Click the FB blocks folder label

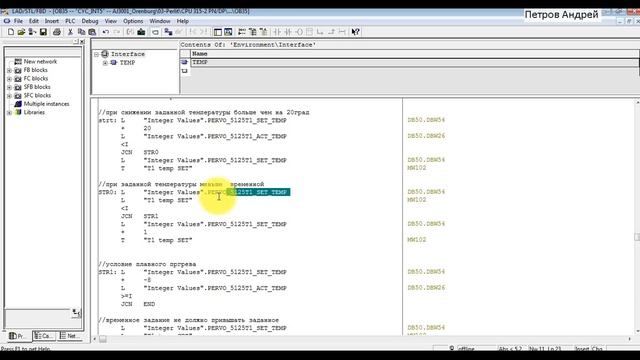click(x=36, y=70)
